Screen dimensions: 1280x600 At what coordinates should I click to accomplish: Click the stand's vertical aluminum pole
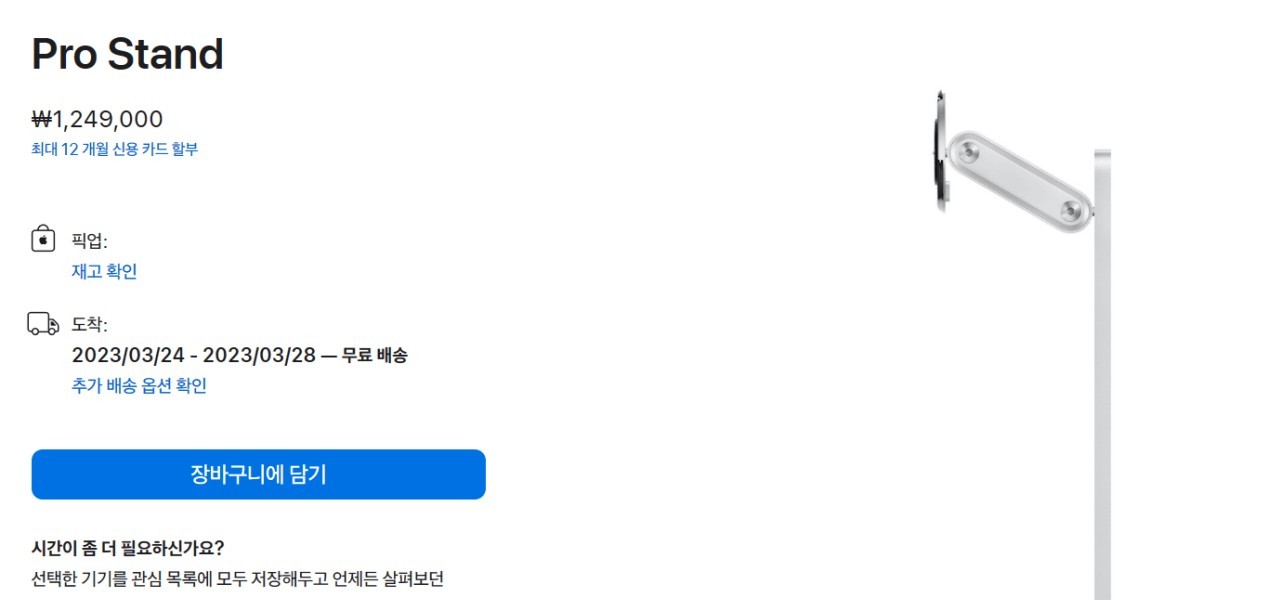coord(1102,400)
